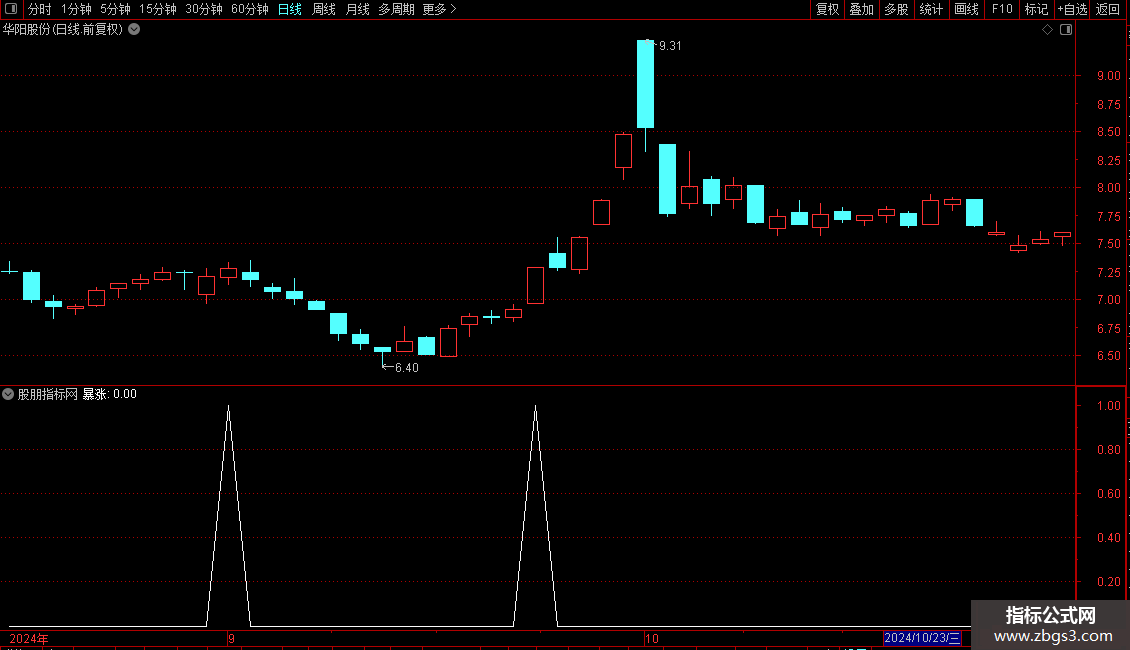1130x650 pixels.
Task: Click the month 10 marker on time axis
Action: point(651,638)
